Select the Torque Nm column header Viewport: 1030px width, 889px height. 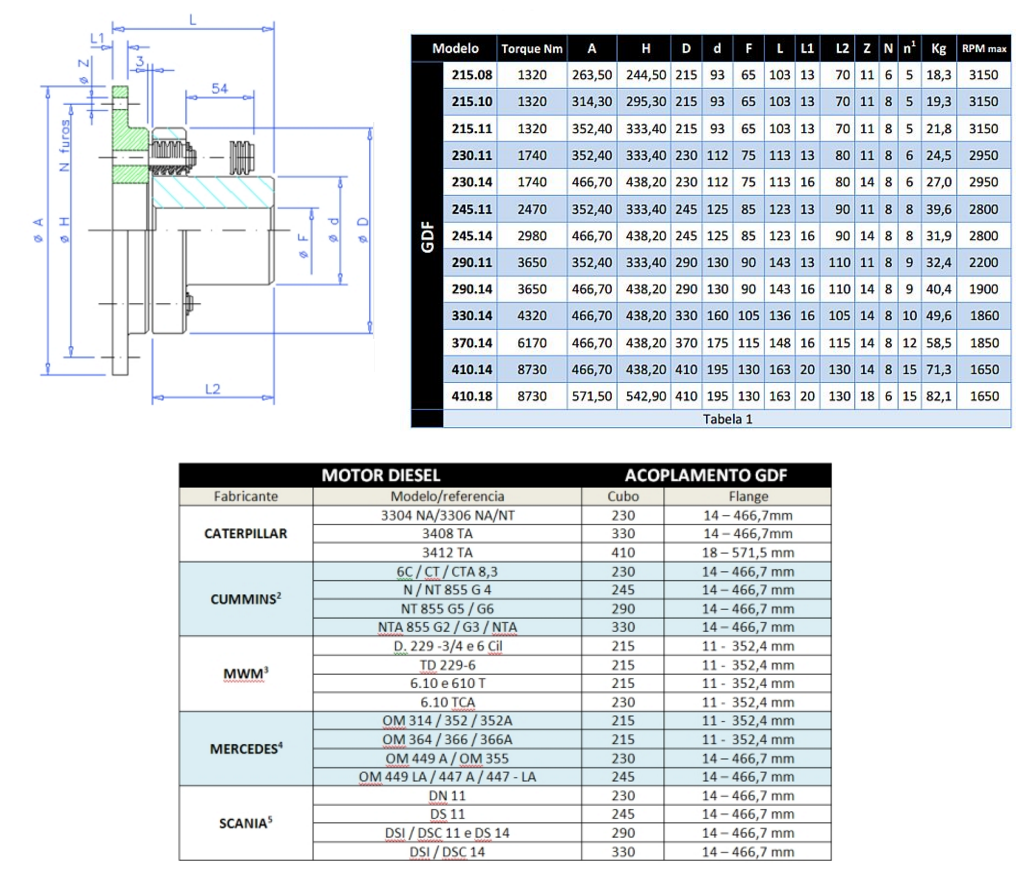click(532, 49)
